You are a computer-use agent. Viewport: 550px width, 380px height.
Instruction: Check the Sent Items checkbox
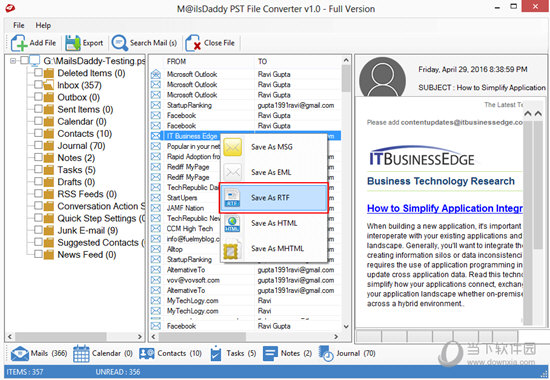pyautogui.click(x=38, y=109)
